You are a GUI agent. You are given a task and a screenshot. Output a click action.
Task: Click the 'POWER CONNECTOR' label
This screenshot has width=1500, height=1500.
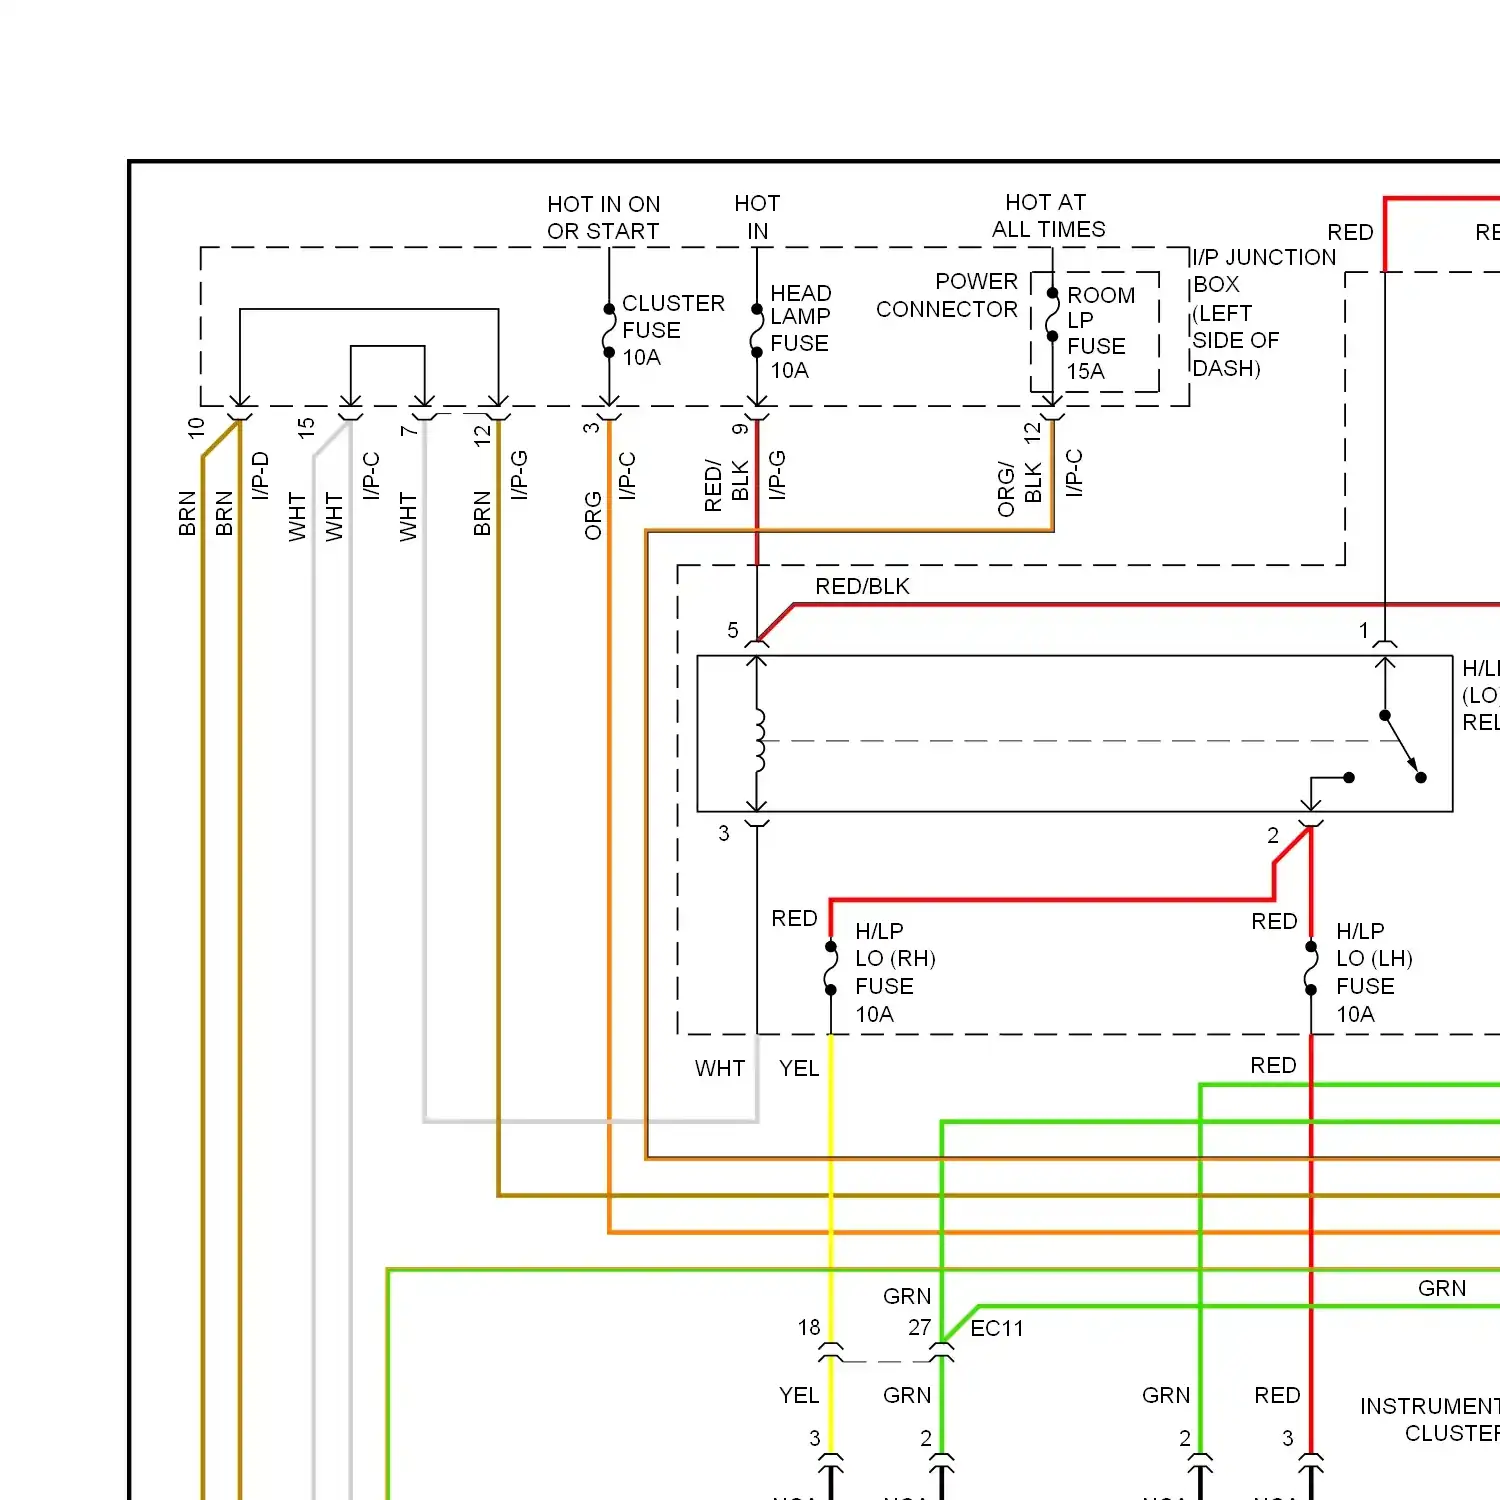click(946, 295)
